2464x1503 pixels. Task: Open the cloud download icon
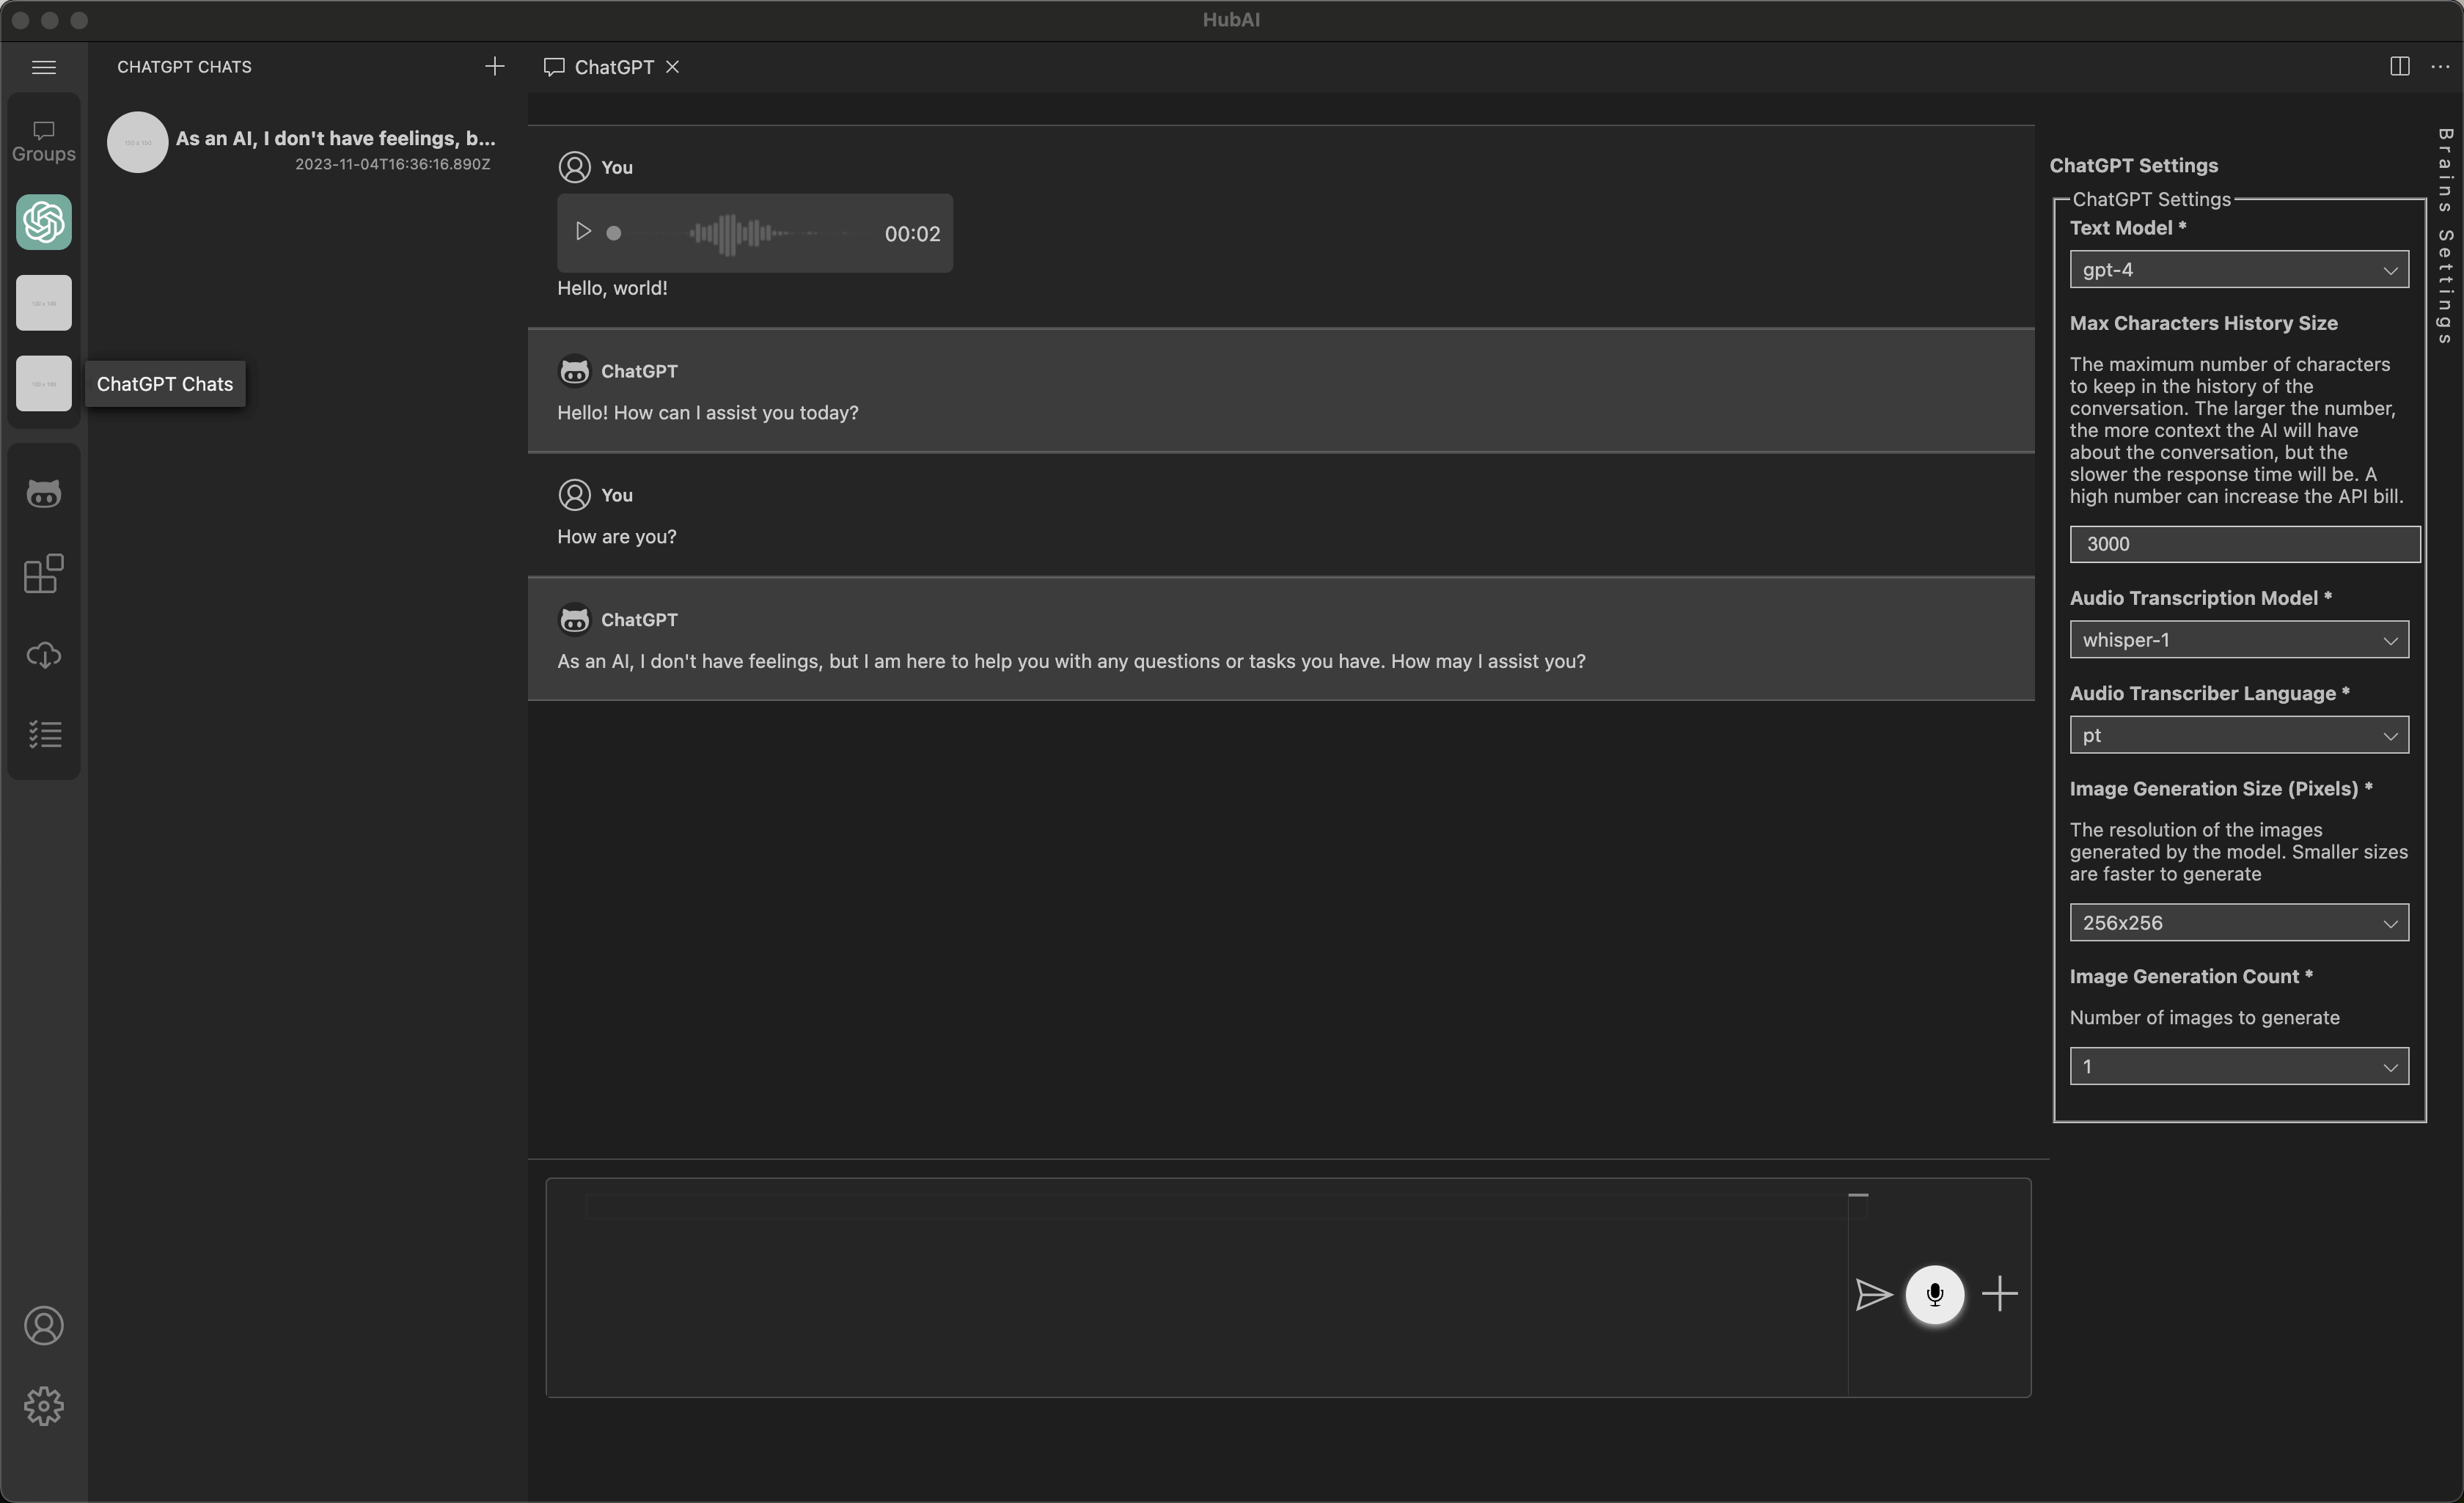click(44, 655)
